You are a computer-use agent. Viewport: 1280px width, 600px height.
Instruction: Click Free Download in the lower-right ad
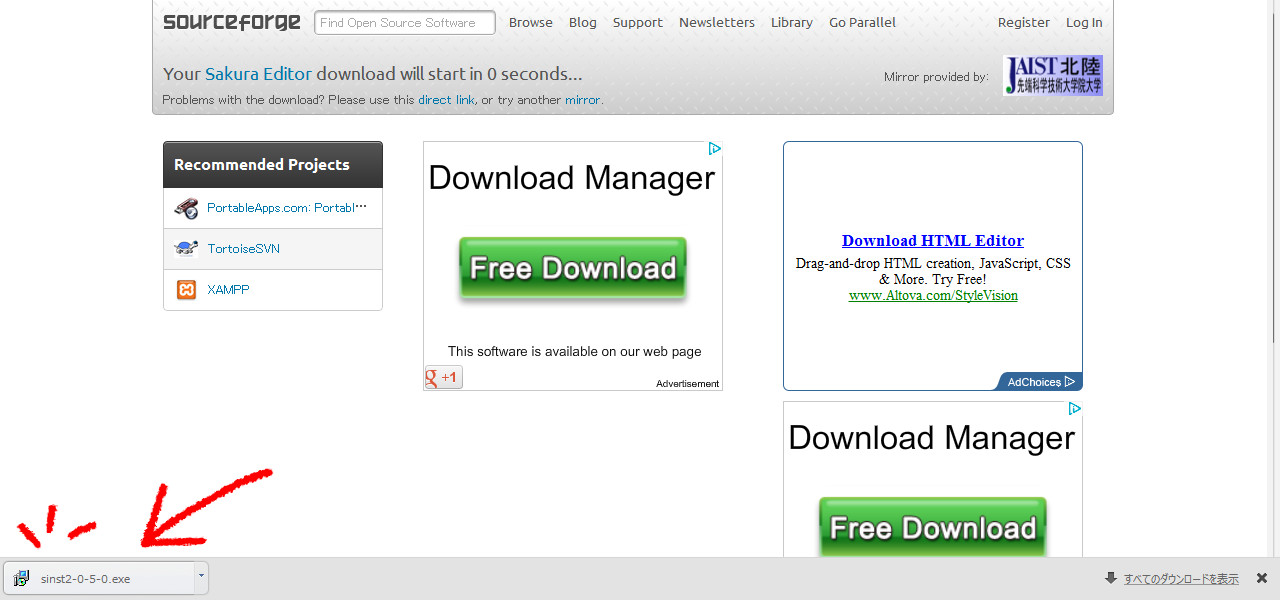(x=933, y=527)
